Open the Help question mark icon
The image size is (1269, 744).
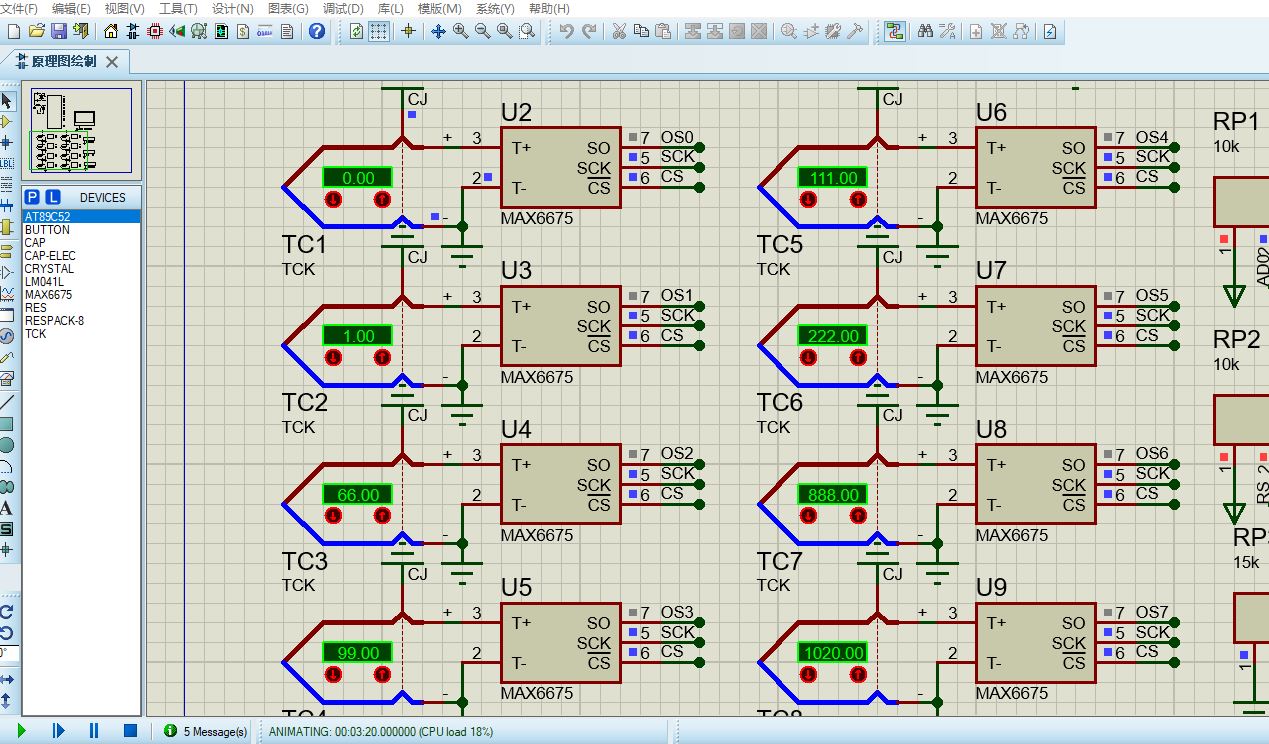point(317,31)
